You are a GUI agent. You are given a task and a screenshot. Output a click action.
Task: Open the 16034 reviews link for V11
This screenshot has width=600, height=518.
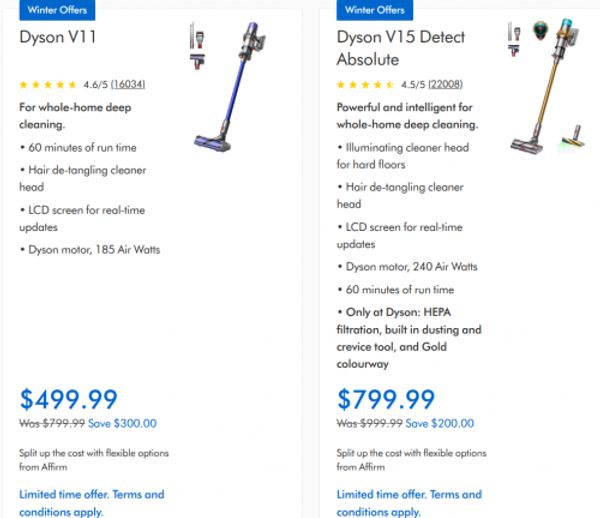click(x=130, y=85)
